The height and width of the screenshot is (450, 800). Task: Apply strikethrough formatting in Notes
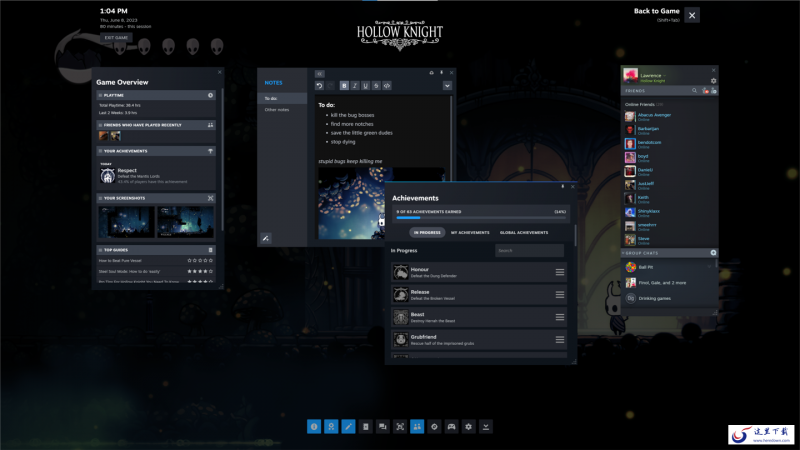(x=376, y=86)
